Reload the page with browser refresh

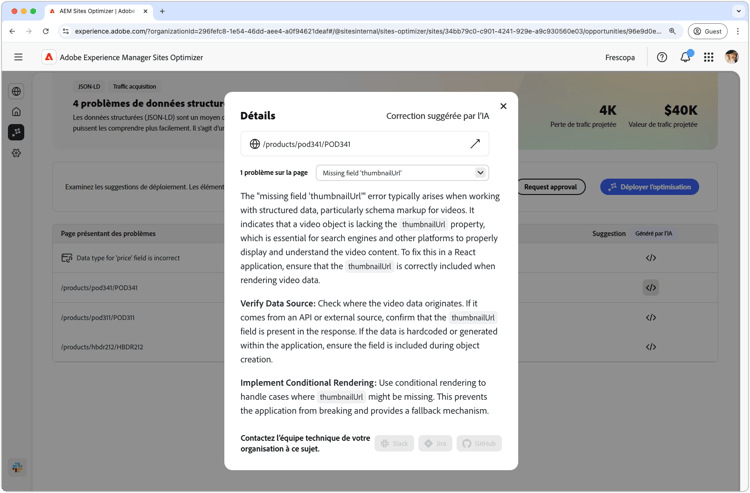45,32
